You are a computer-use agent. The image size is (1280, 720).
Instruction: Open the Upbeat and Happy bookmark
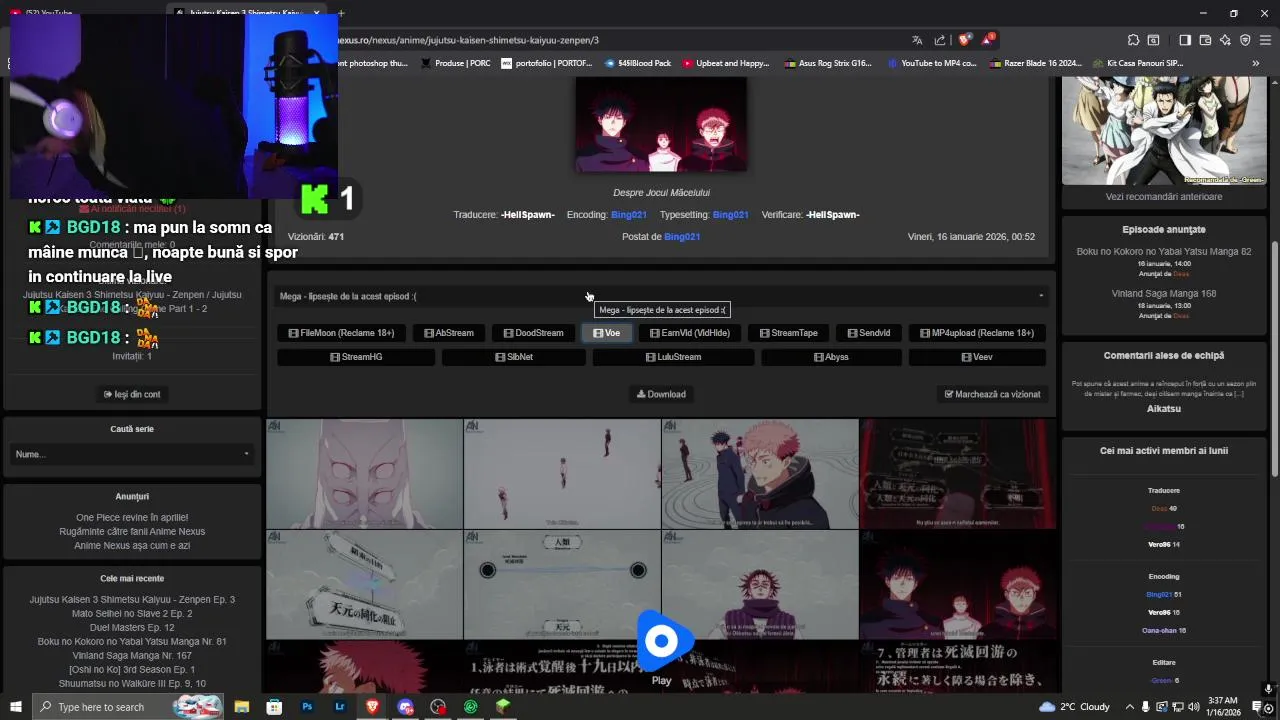pyautogui.click(x=726, y=63)
